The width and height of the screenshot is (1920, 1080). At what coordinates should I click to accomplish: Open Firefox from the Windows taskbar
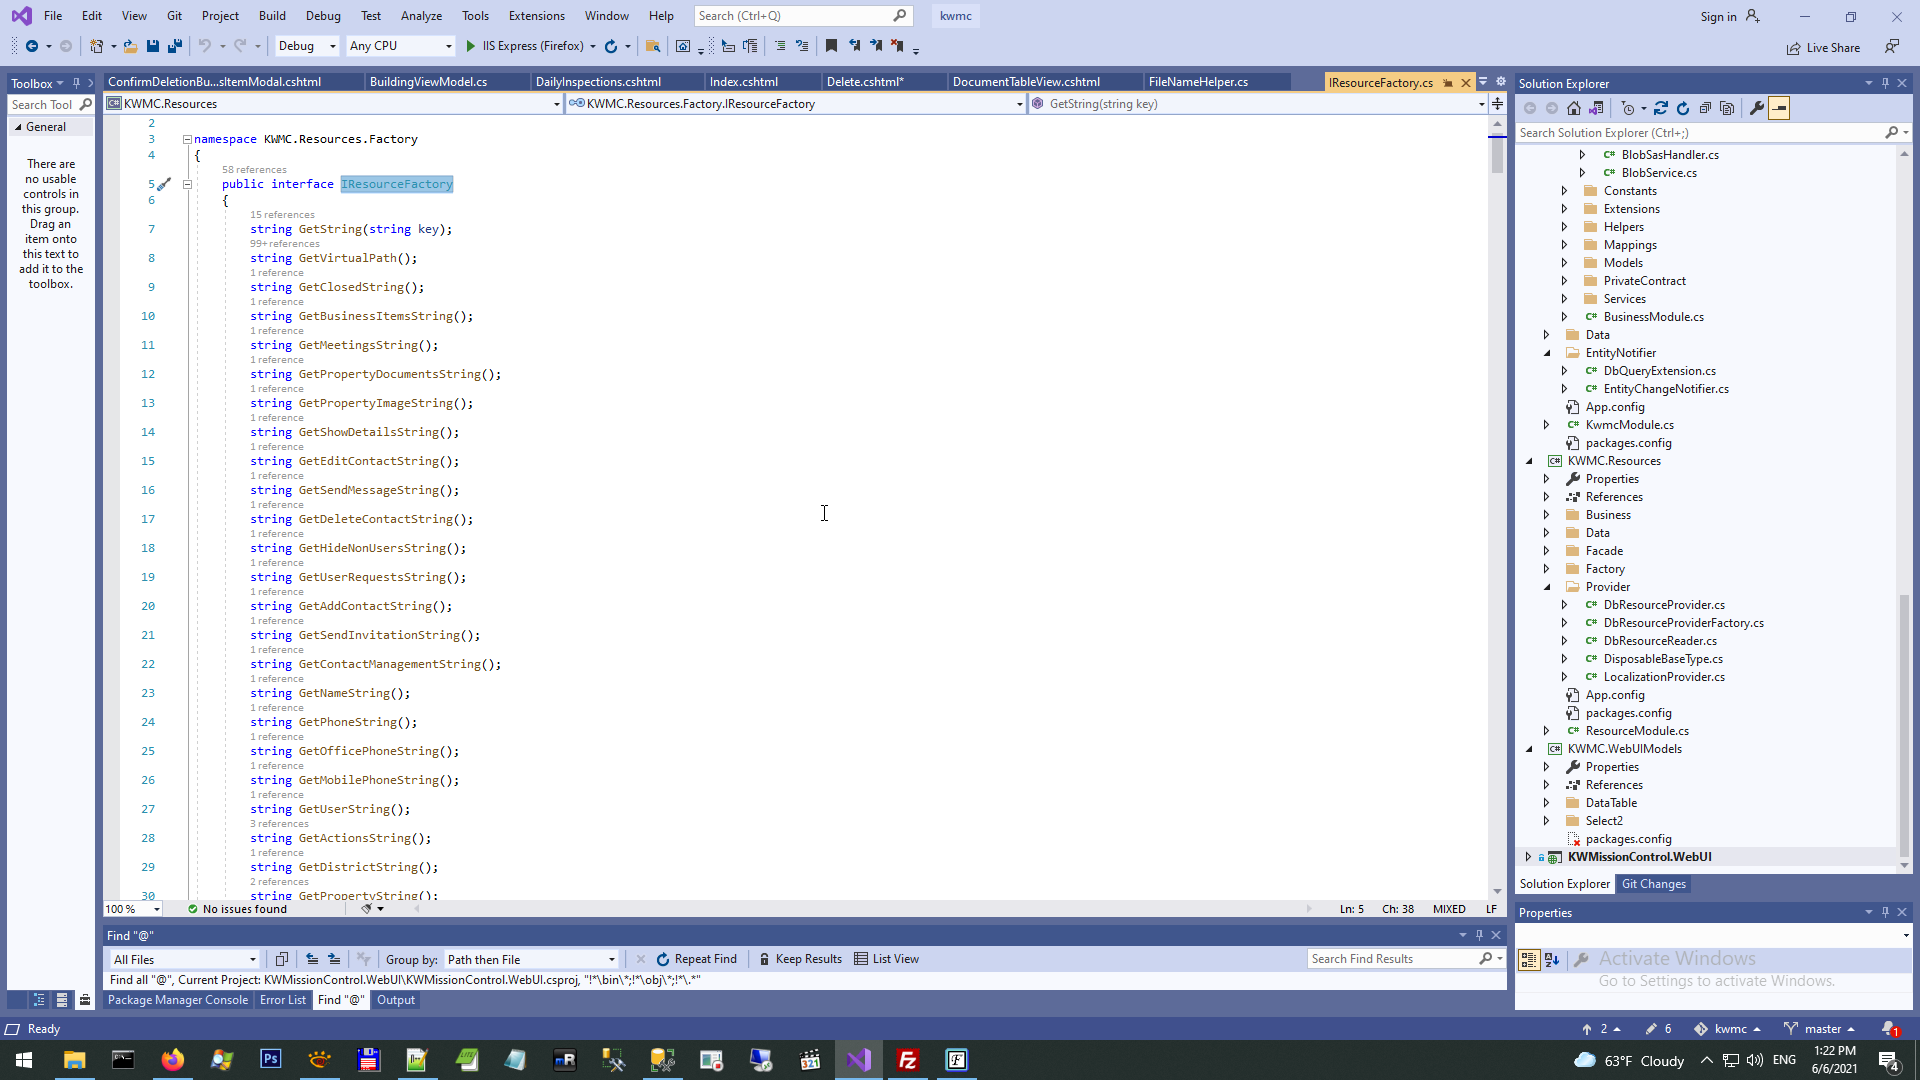click(172, 1060)
